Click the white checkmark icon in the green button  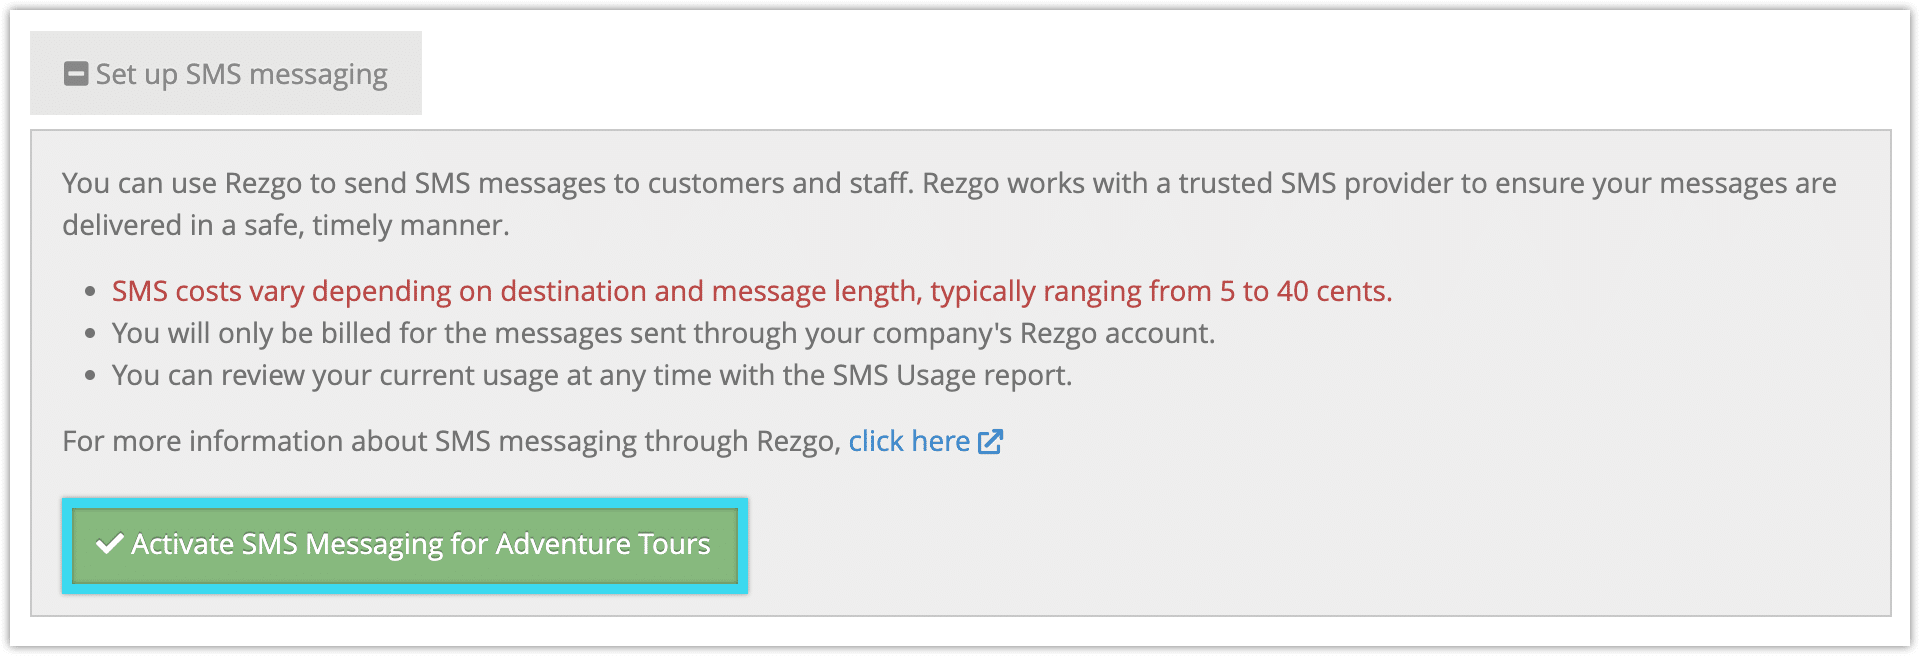(109, 544)
